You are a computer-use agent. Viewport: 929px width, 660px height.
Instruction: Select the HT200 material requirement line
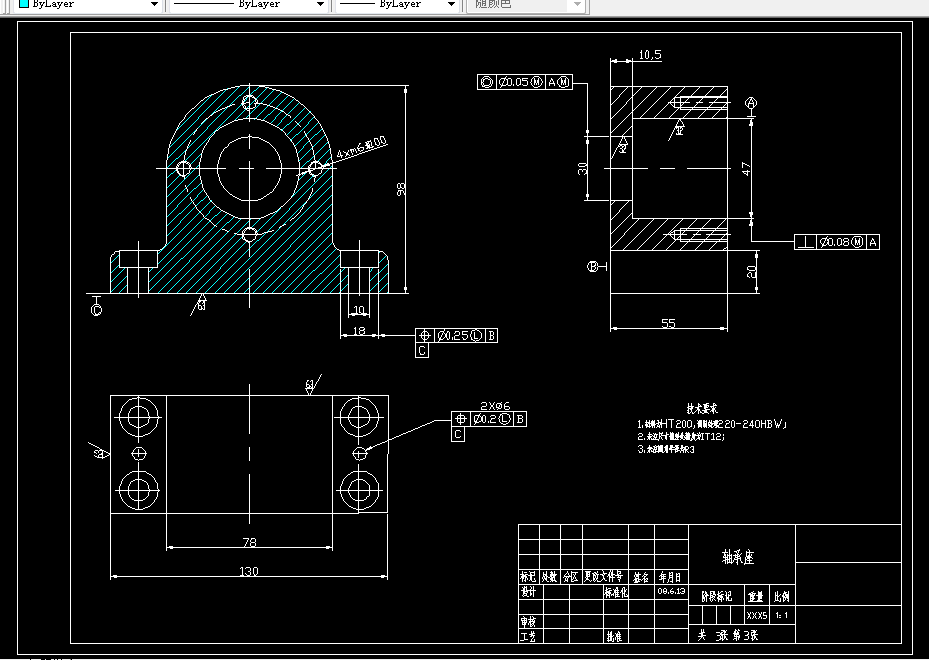(712, 424)
